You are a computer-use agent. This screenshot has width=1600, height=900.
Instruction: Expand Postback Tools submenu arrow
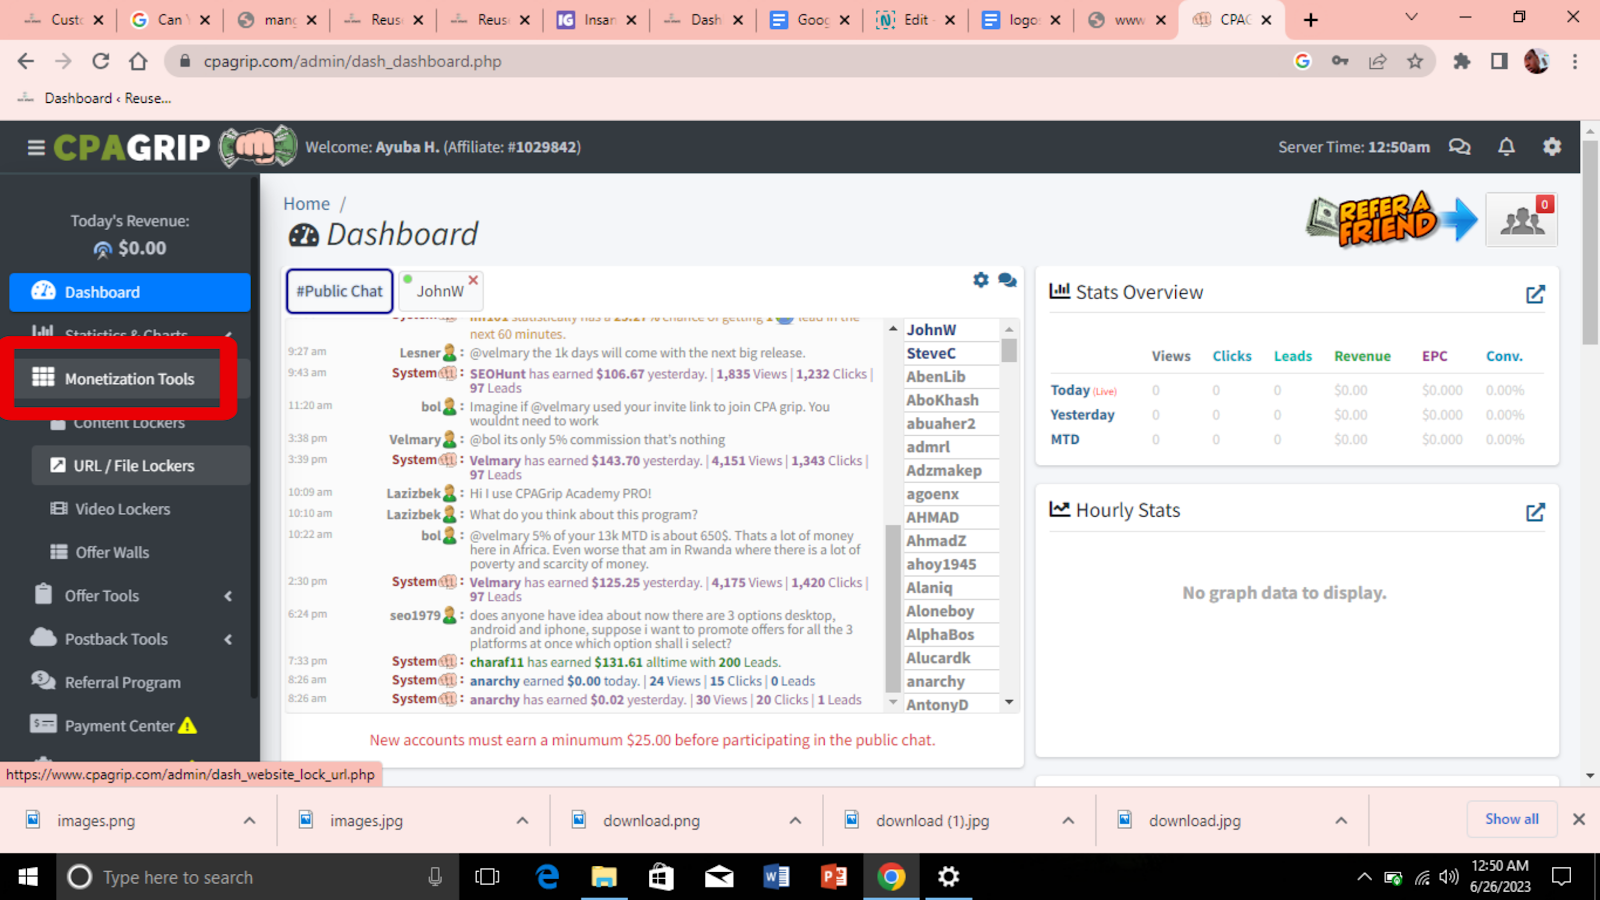tap(228, 639)
